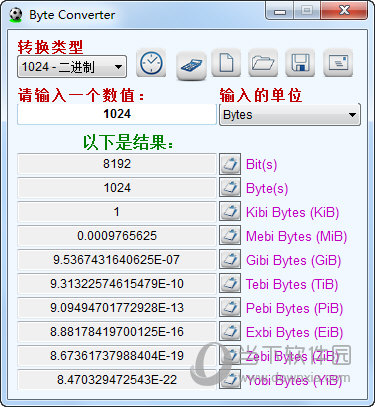Minimize the Byte Converter window
The width and height of the screenshot is (375, 407).
pos(280,11)
